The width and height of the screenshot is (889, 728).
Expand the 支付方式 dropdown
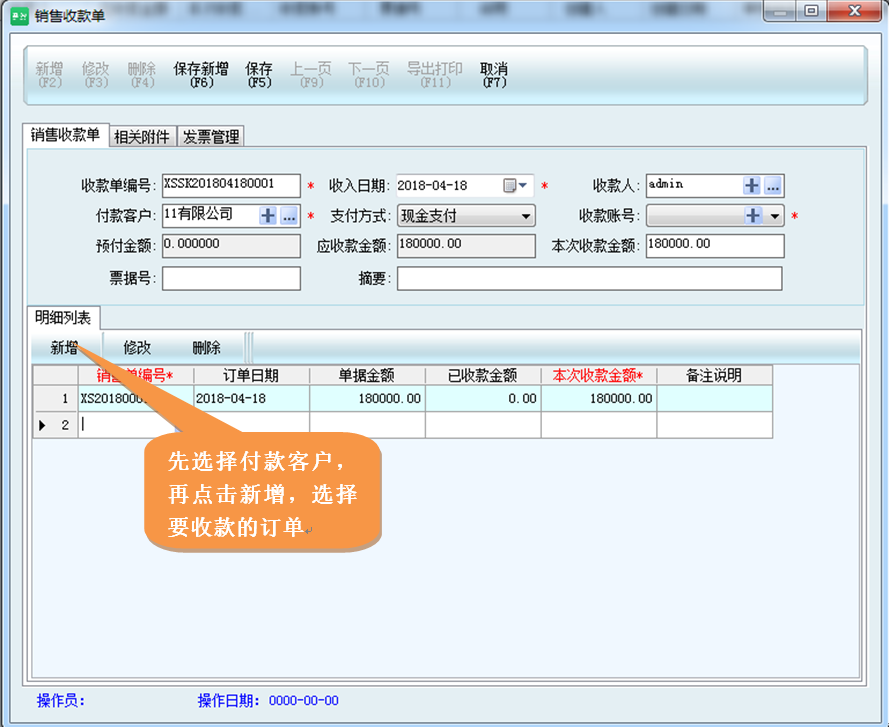click(x=526, y=216)
